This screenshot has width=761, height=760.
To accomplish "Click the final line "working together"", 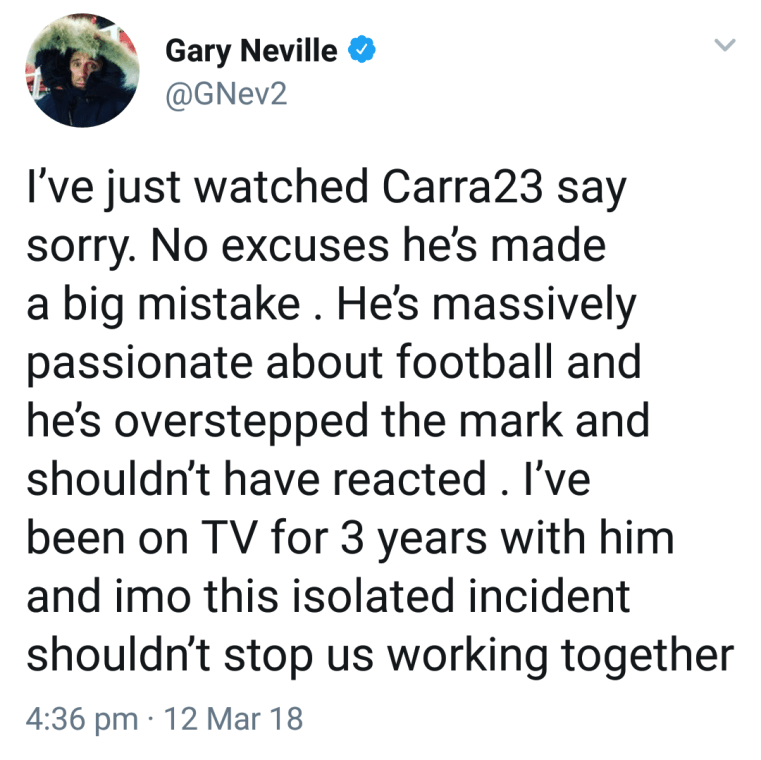I will [559, 655].
